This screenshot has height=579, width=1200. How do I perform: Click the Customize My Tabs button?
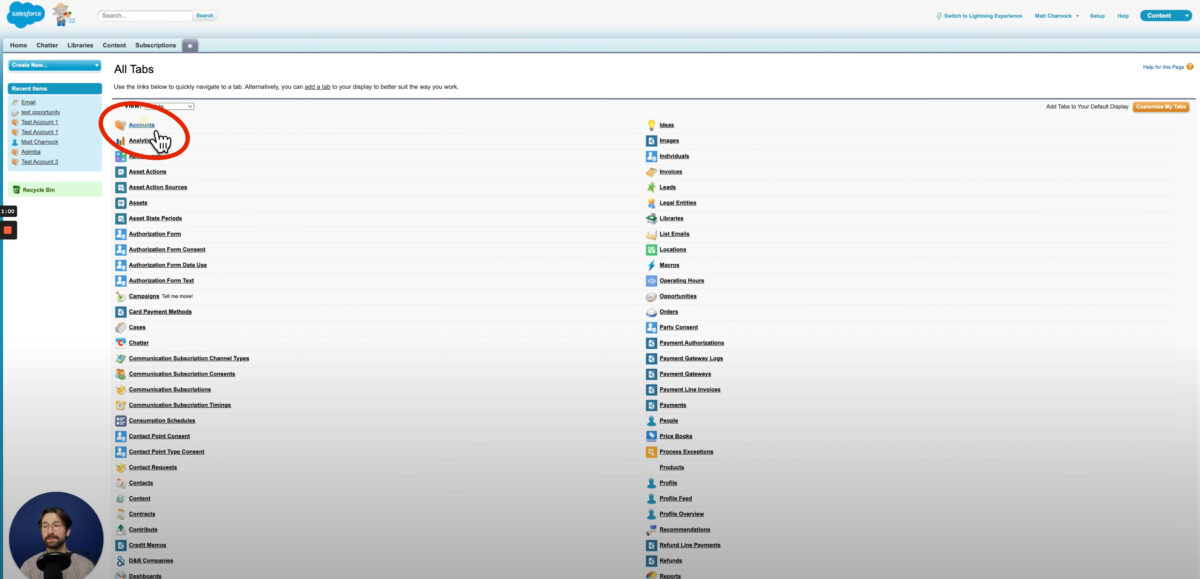click(x=1161, y=106)
